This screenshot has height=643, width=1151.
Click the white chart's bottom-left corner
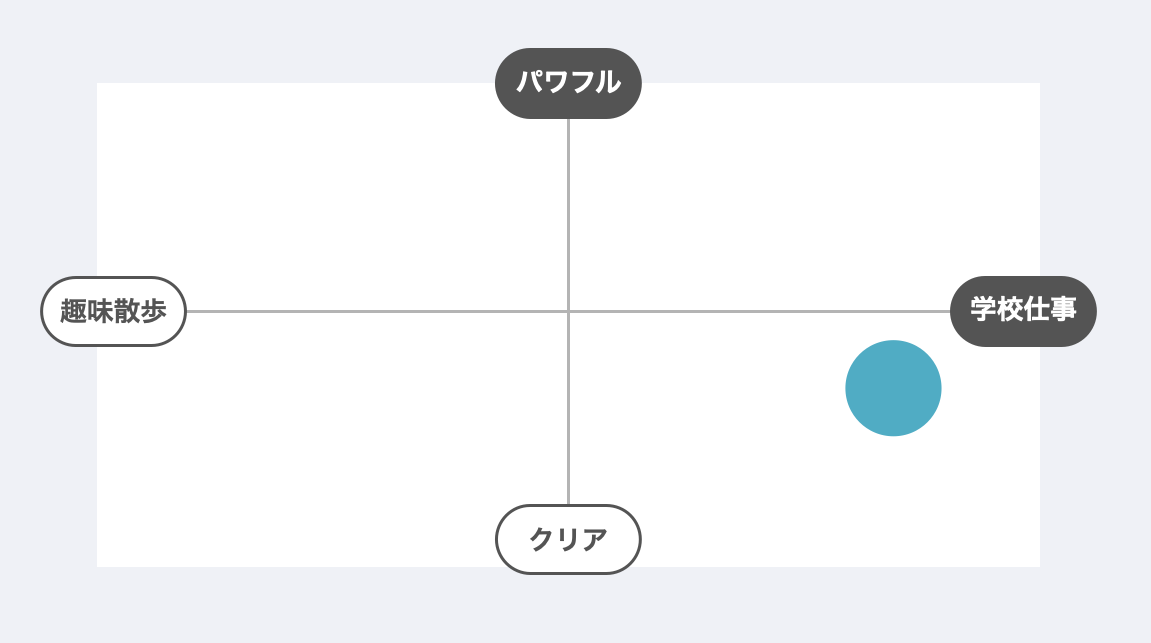[x=100, y=563]
